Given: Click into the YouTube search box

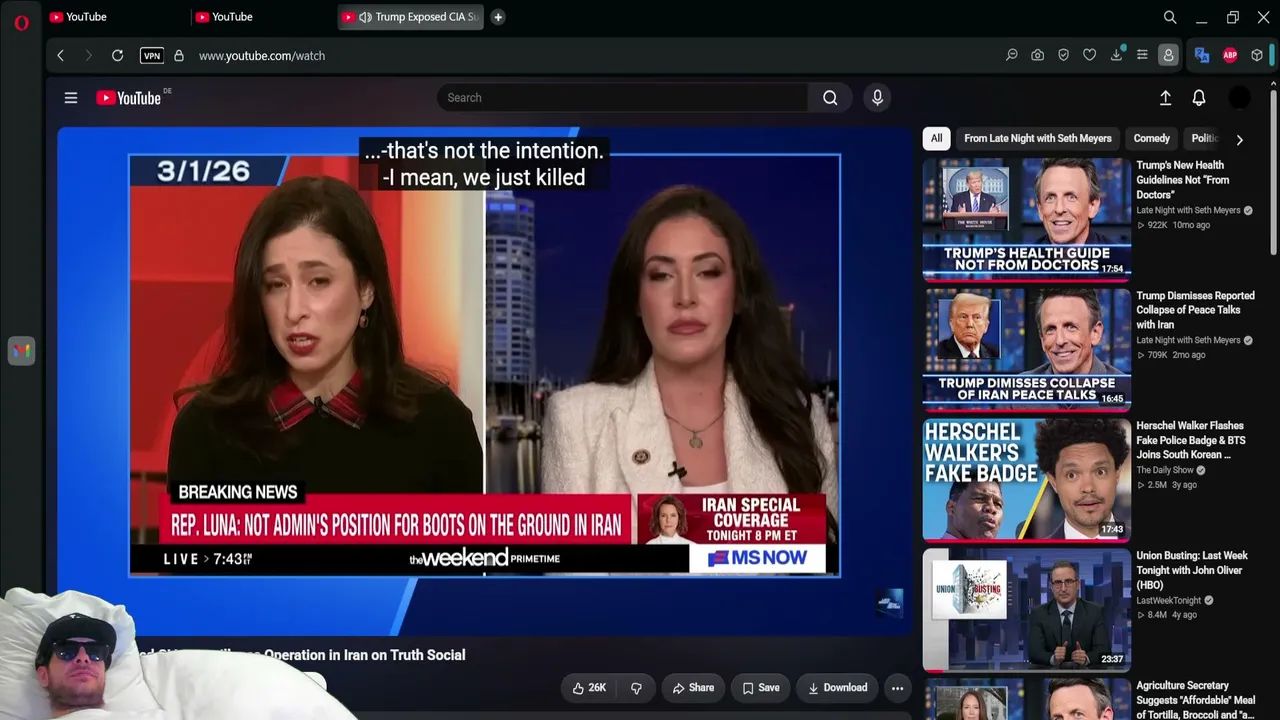Looking at the screenshot, I should [x=622, y=98].
